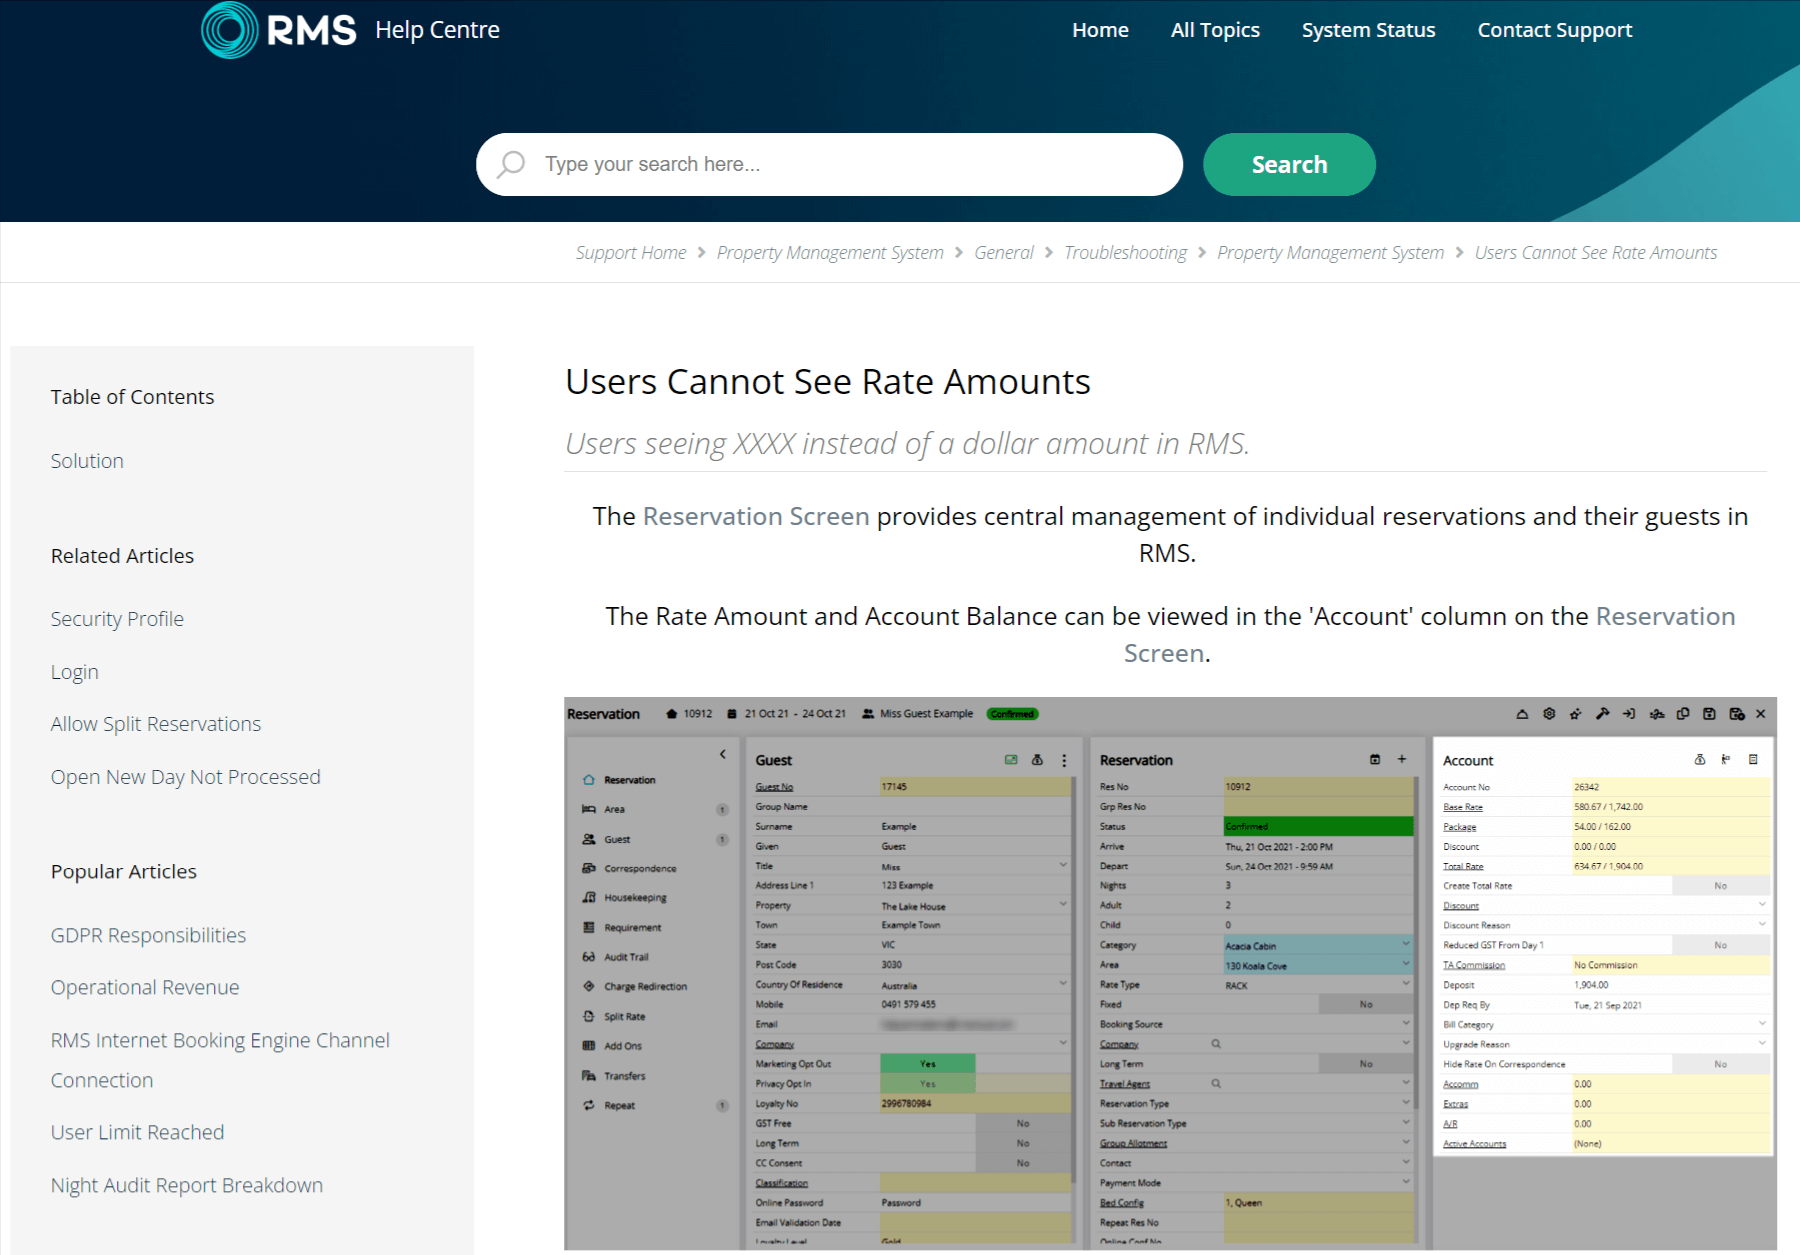Click the Split Rate icon in screenshot sidebar

point(589,1016)
